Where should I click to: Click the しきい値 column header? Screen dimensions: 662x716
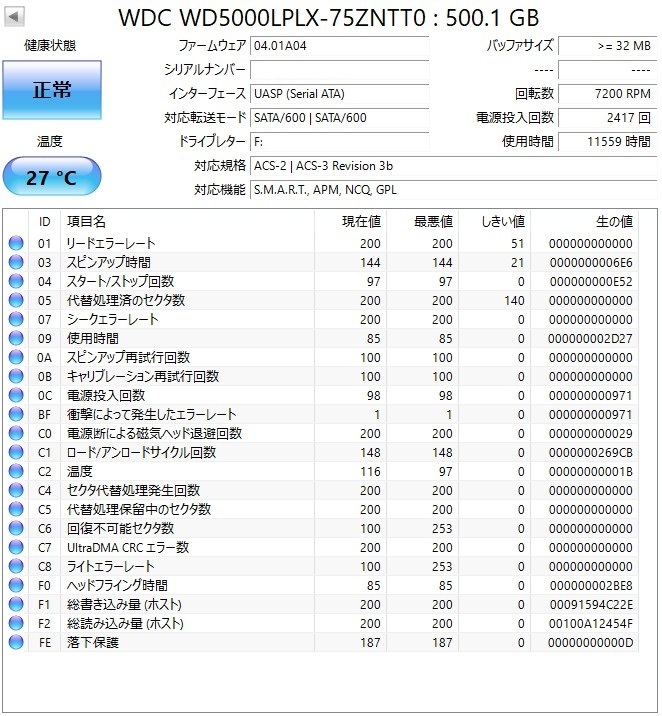click(495, 222)
